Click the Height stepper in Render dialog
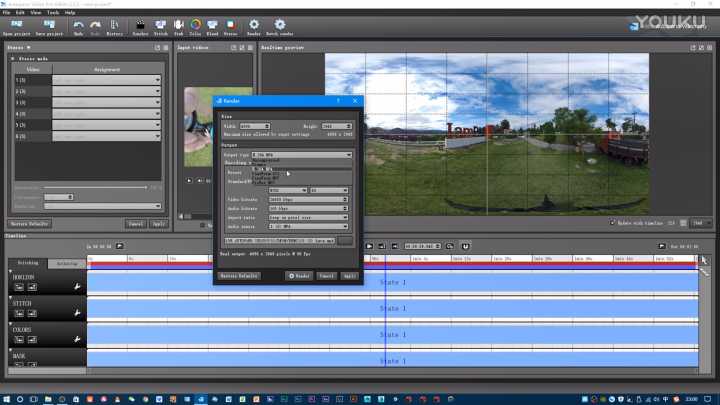Image resolution: width=720 pixels, height=405 pixels. [x=349, y=126]
